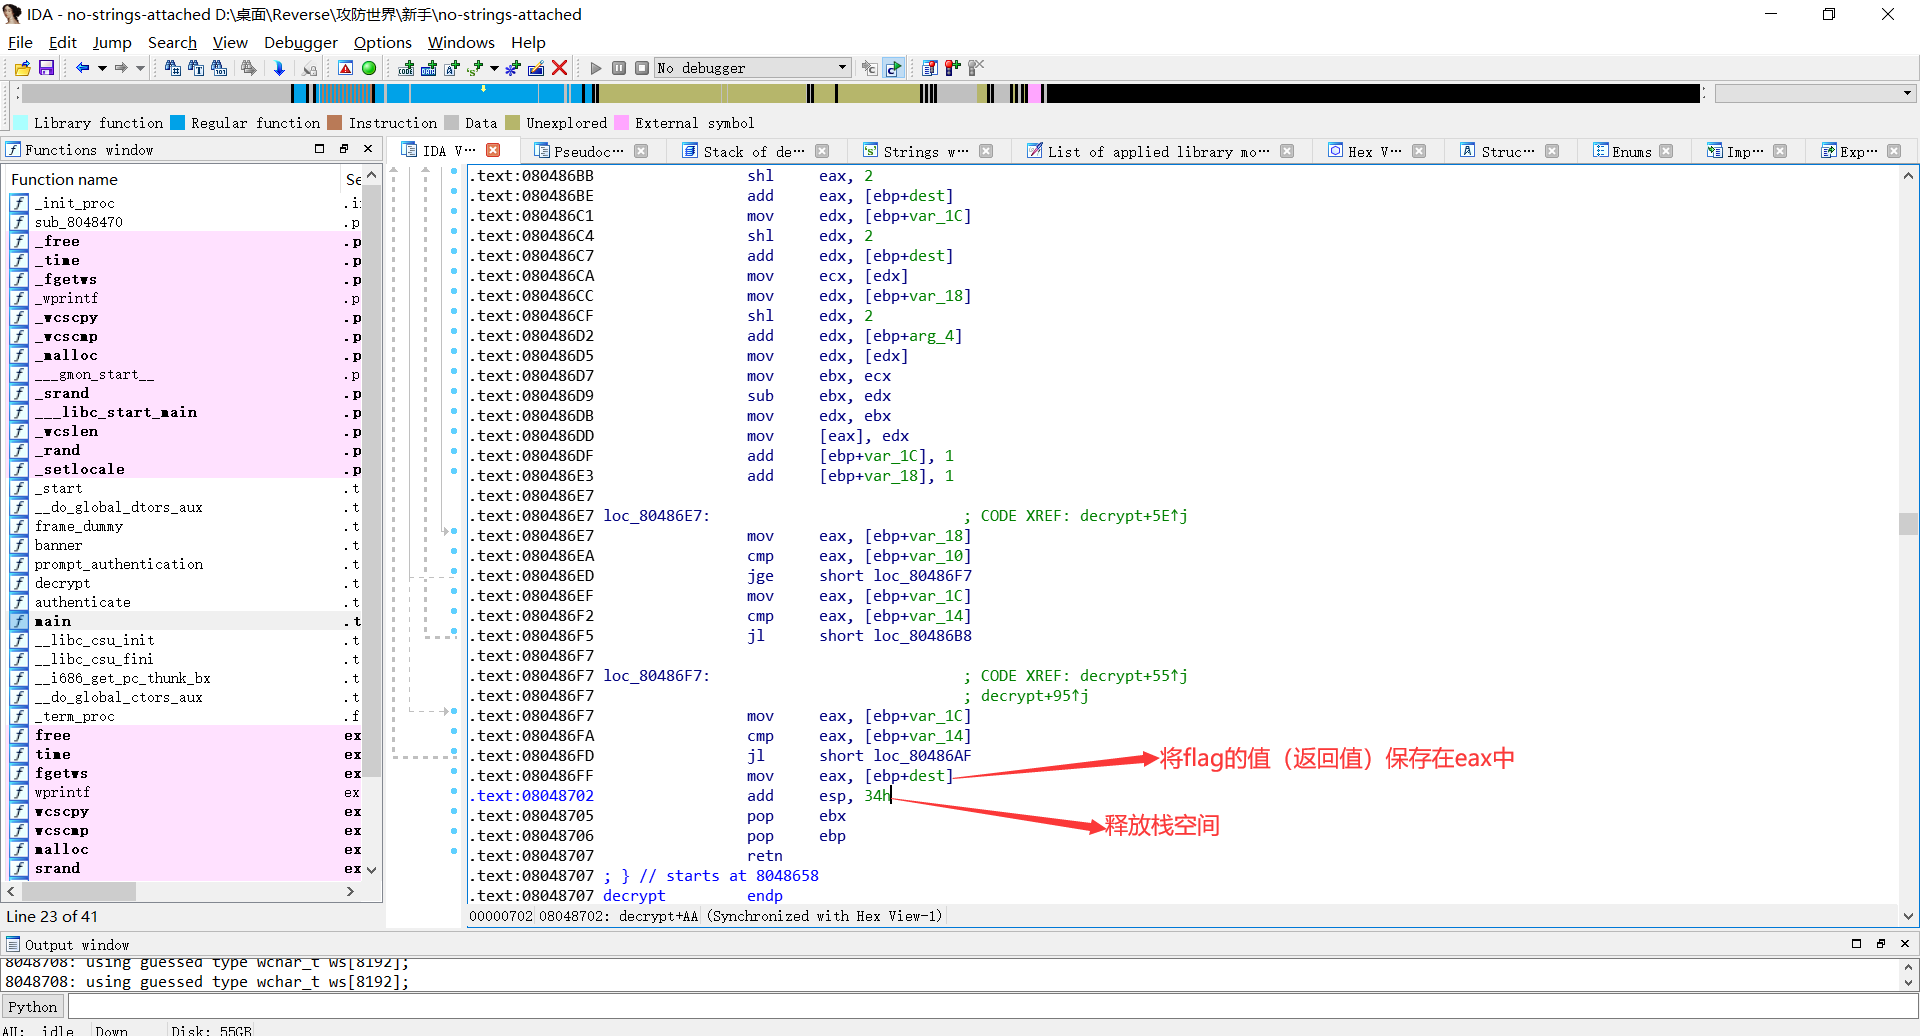
Task: Click the Unexplored color legend swatch
Action: (512, 123)
